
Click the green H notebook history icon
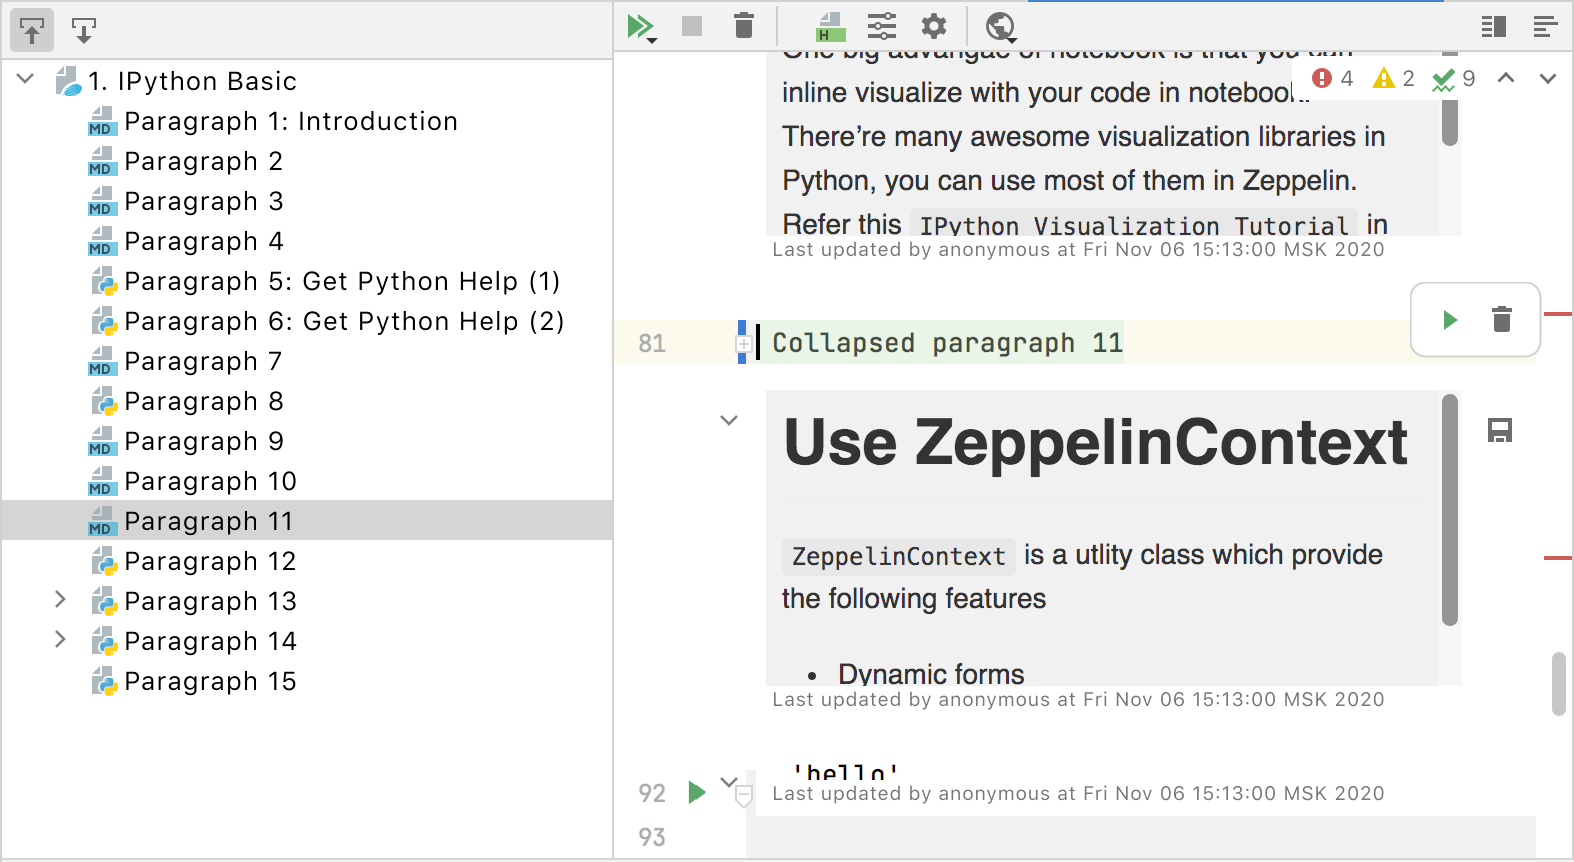coord(830,26)
